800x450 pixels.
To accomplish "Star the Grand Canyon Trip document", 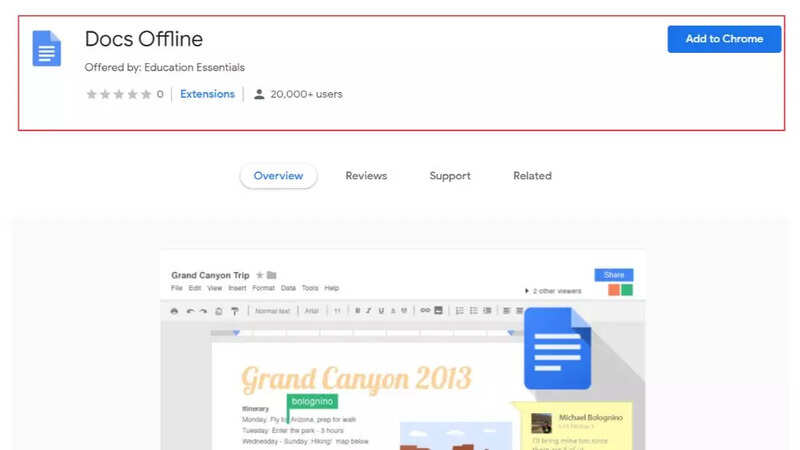I will tap(260, 275).
